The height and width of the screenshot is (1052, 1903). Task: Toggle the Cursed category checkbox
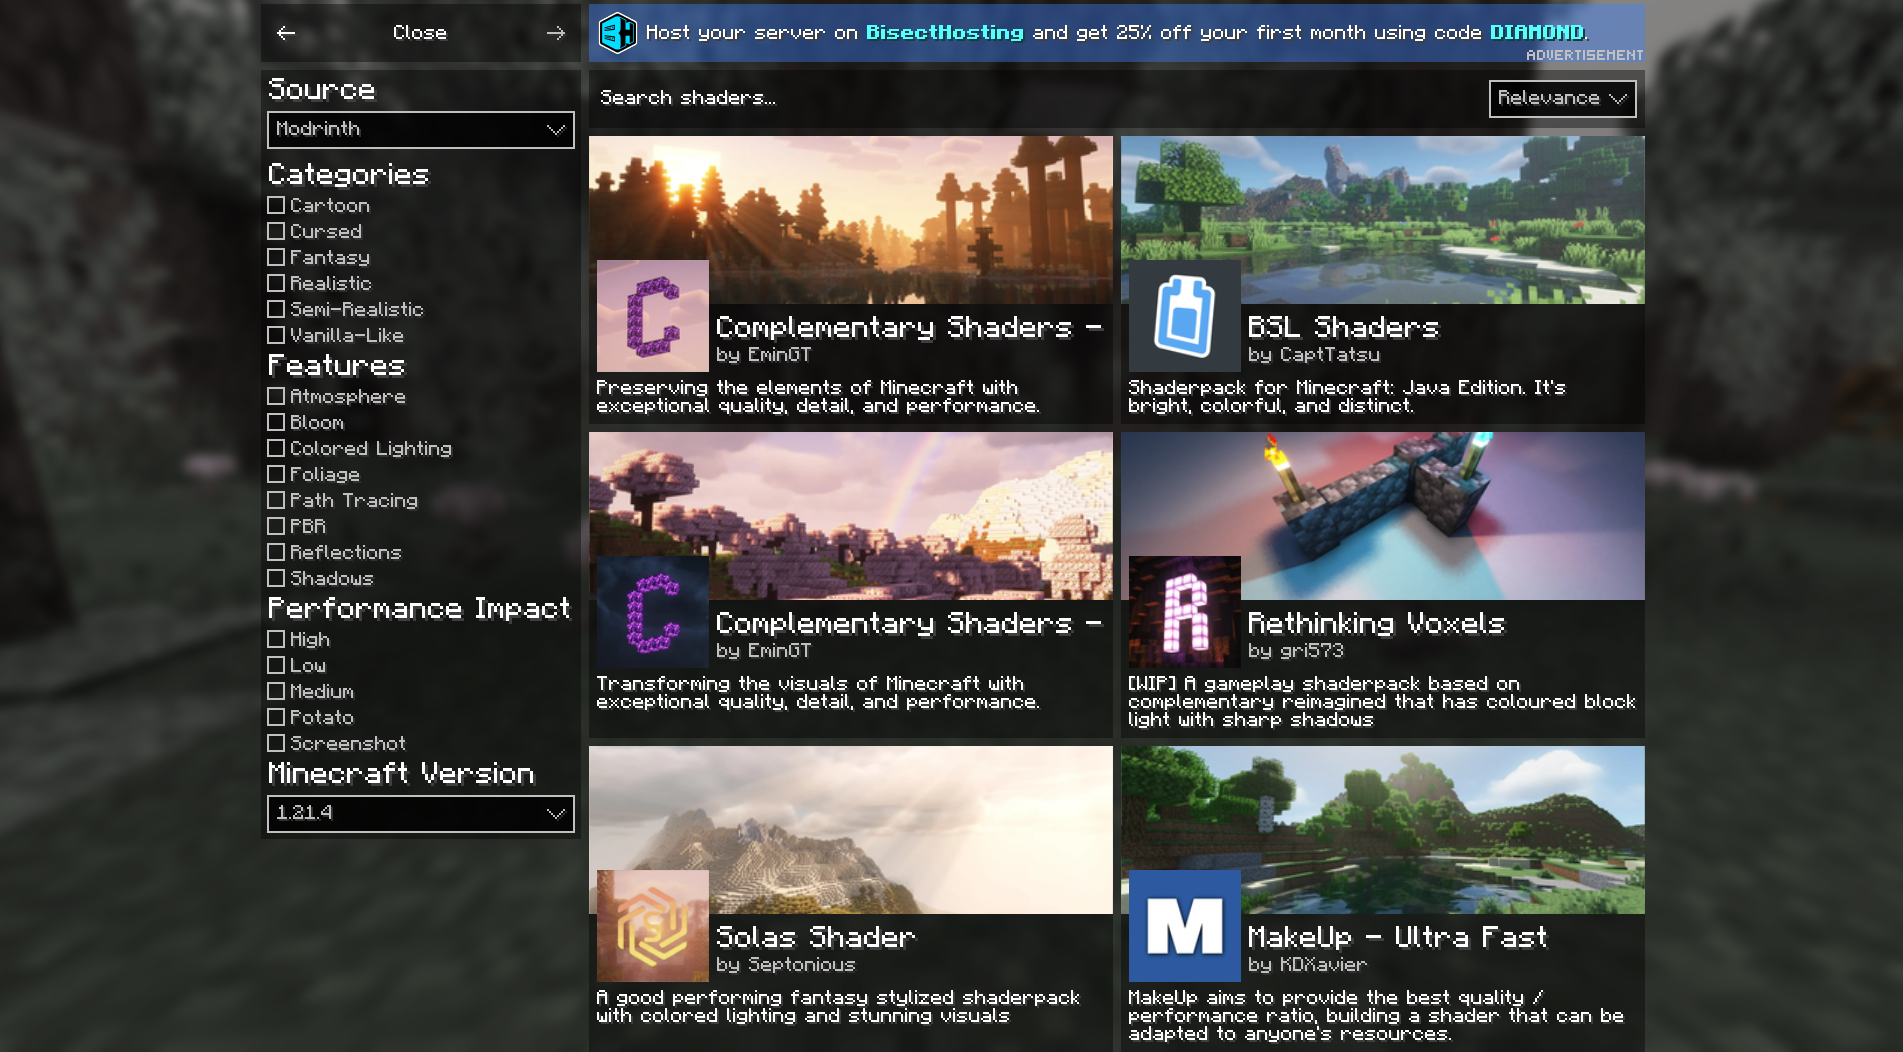(276, 231)
